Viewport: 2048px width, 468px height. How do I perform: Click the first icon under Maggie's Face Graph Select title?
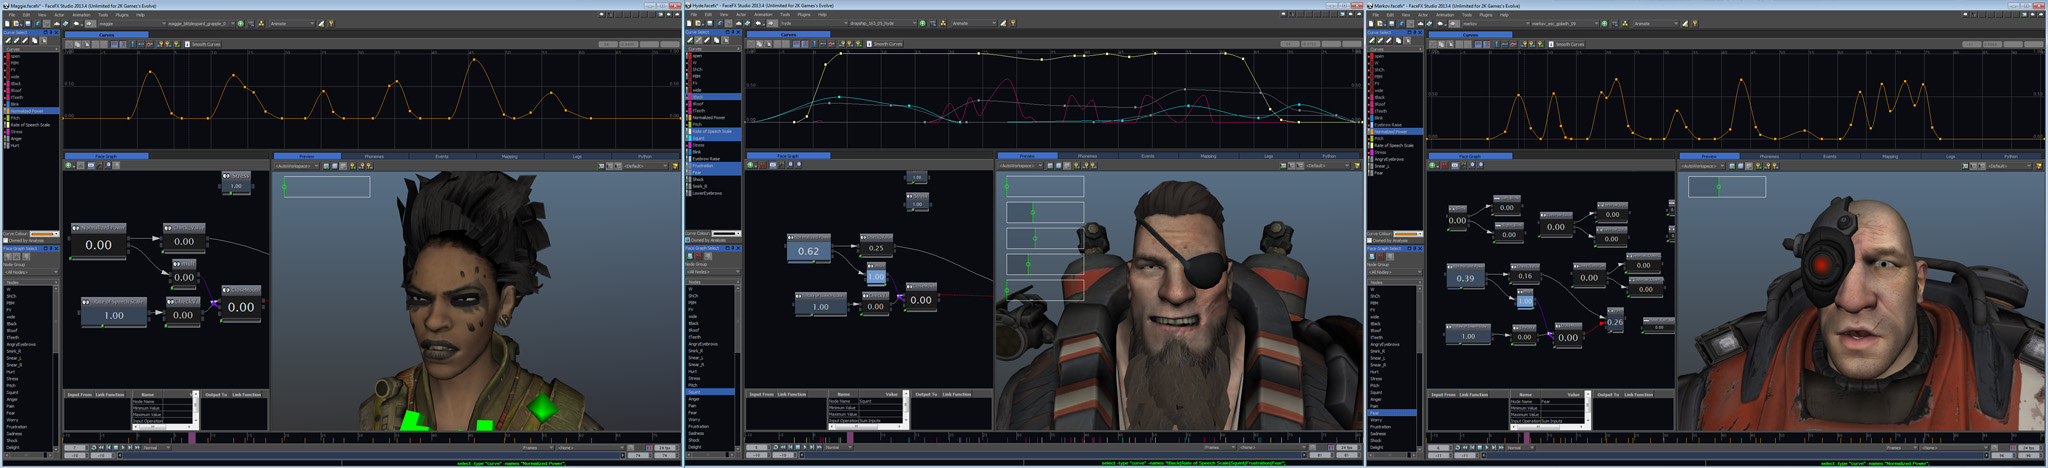pos(8,257)
